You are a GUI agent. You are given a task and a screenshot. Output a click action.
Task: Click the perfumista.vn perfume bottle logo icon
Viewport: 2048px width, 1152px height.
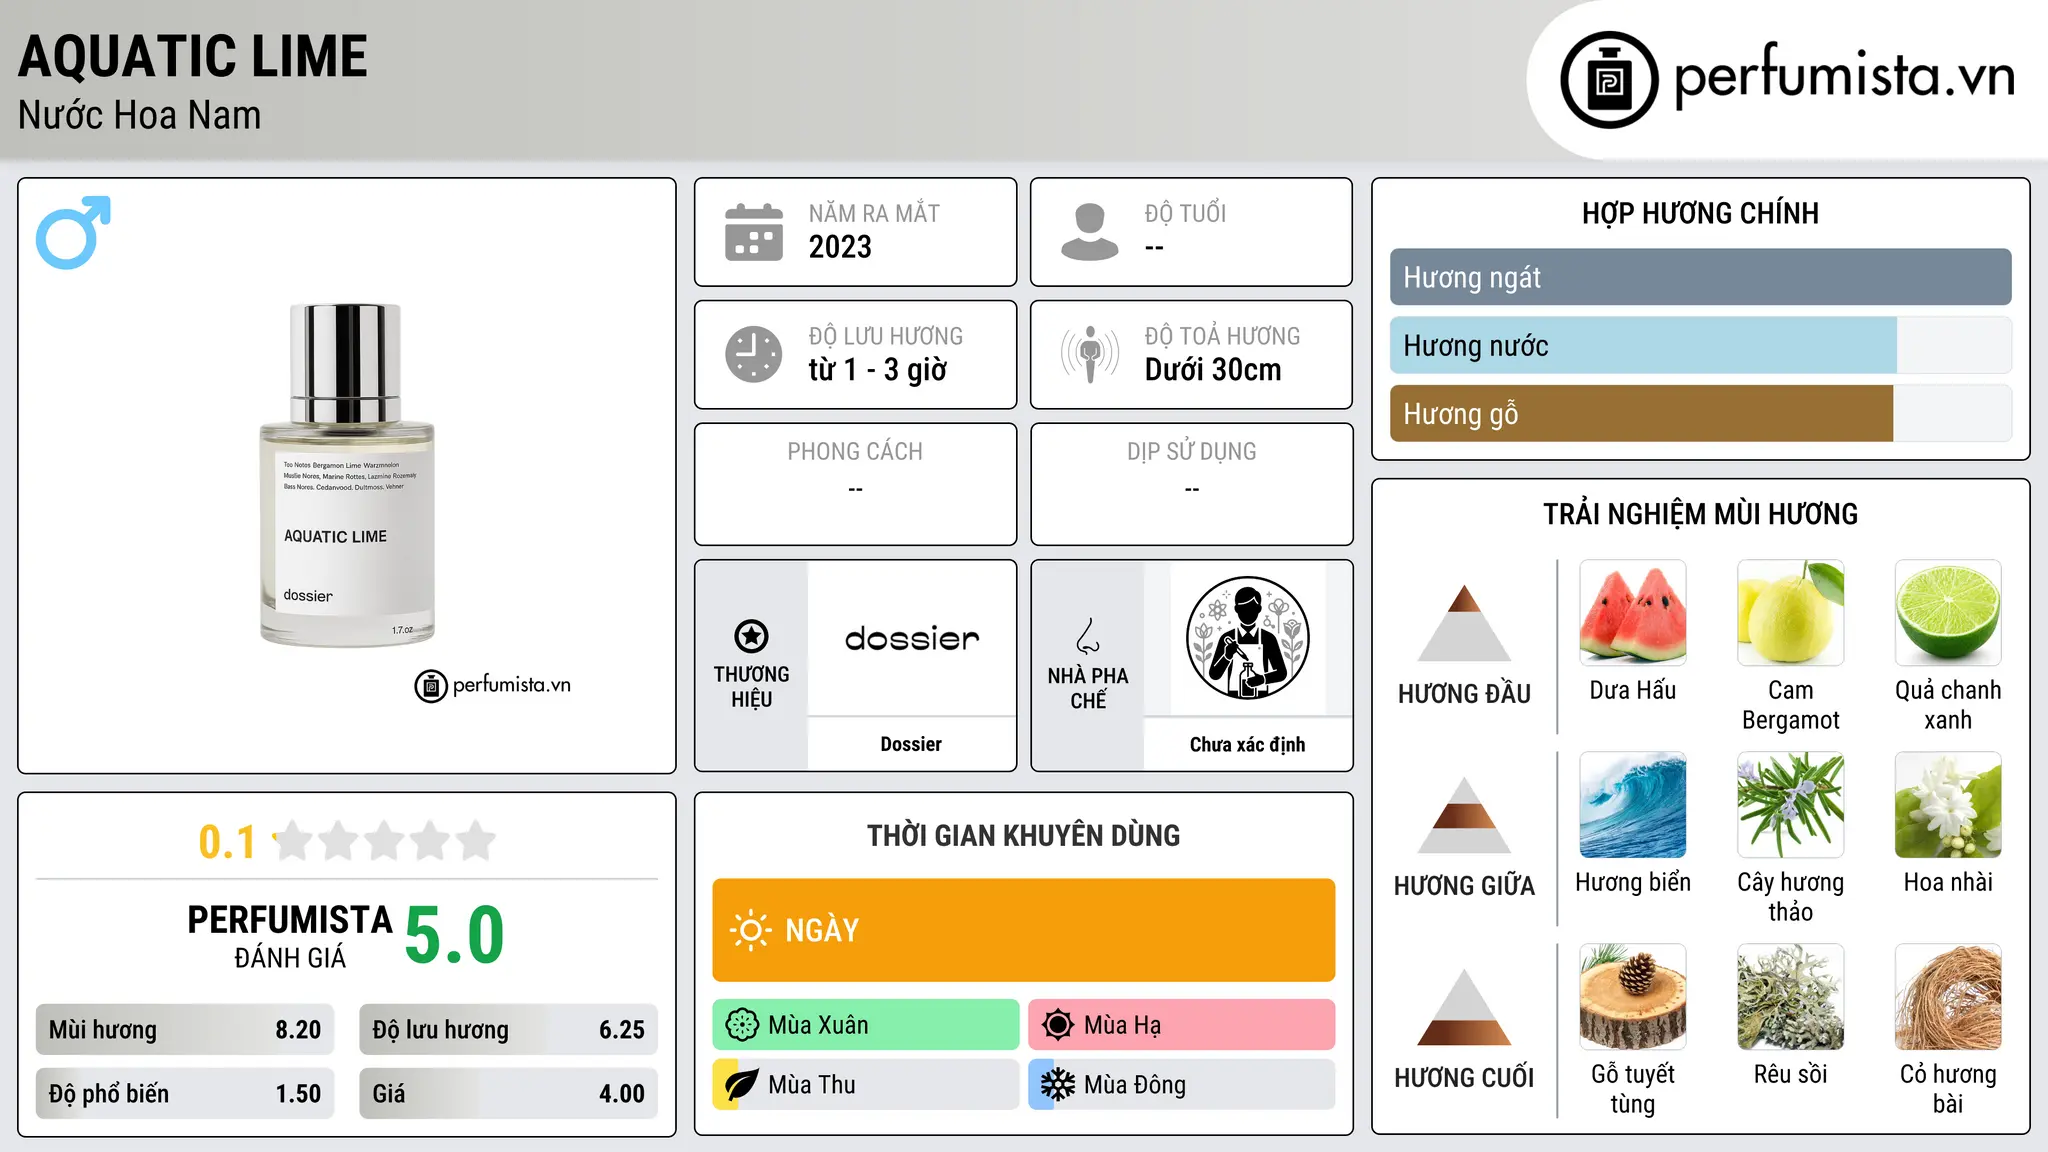coord(1609,80)
